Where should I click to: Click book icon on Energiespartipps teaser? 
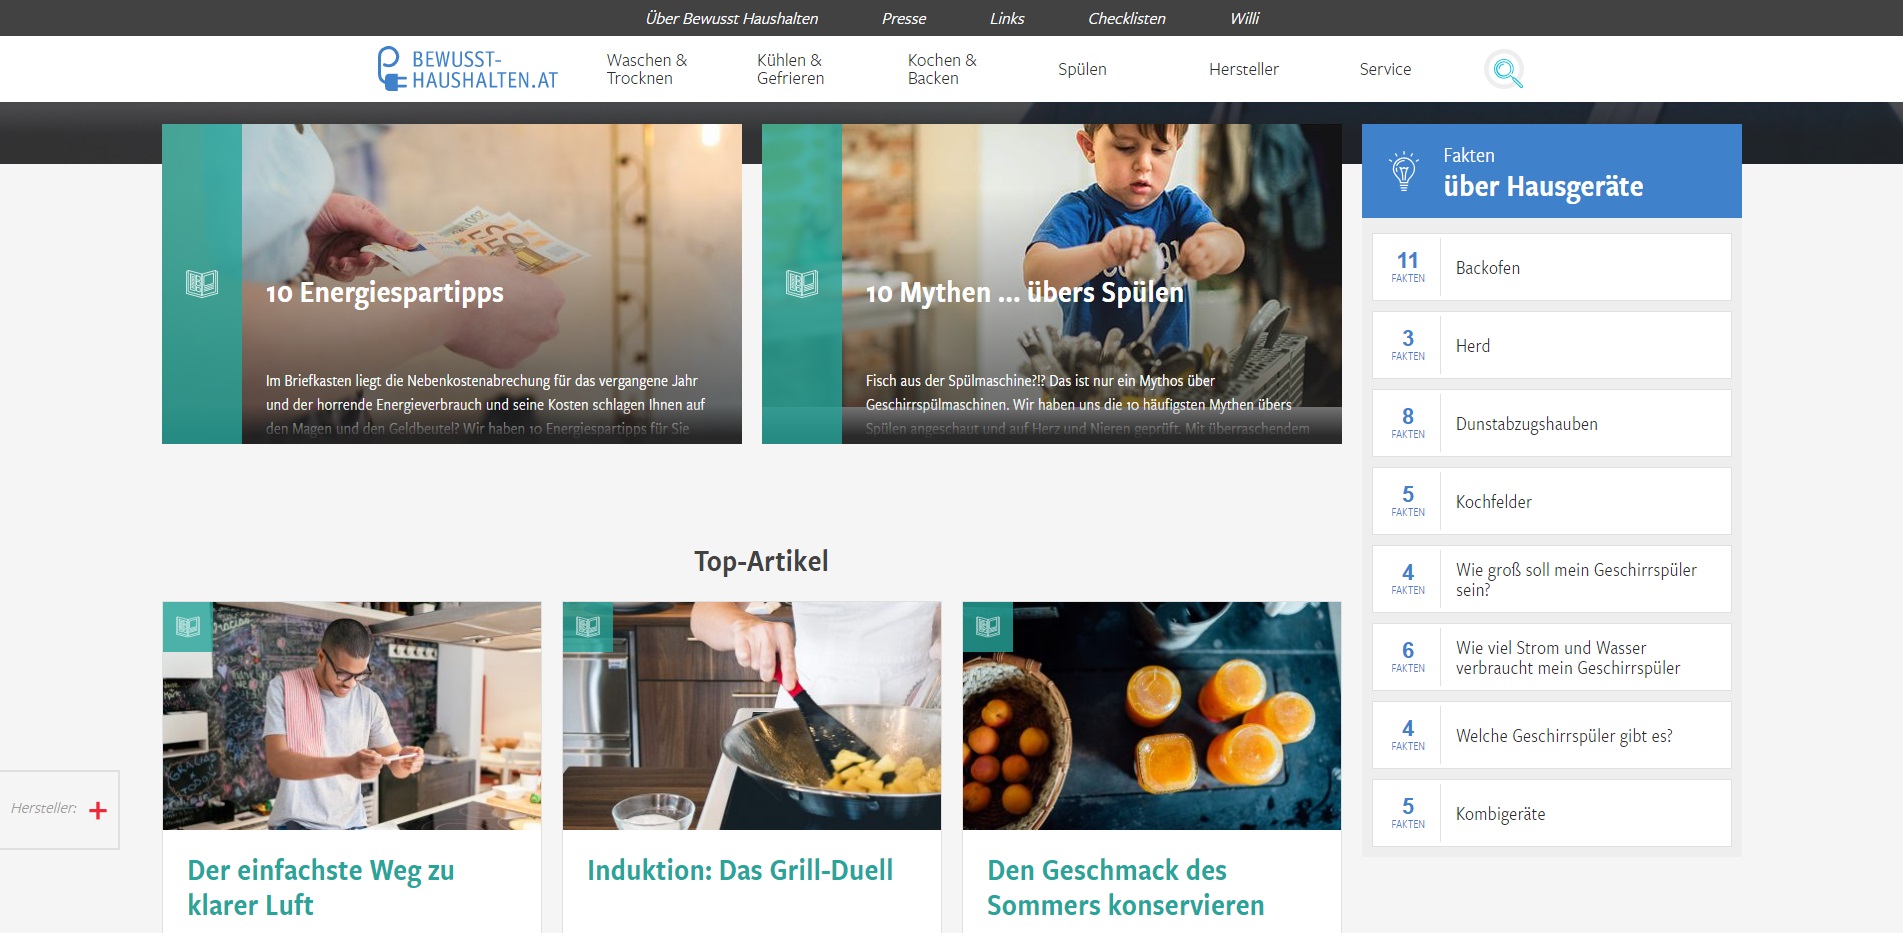pyautogui.click(x=202, y=284)
